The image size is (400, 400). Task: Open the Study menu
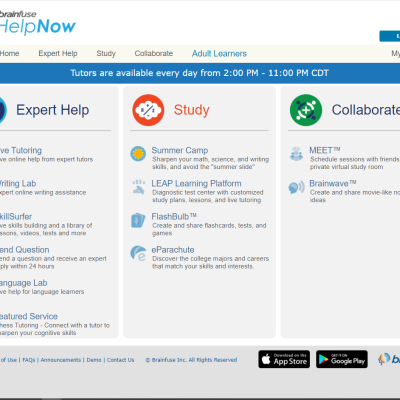(106, 53)
